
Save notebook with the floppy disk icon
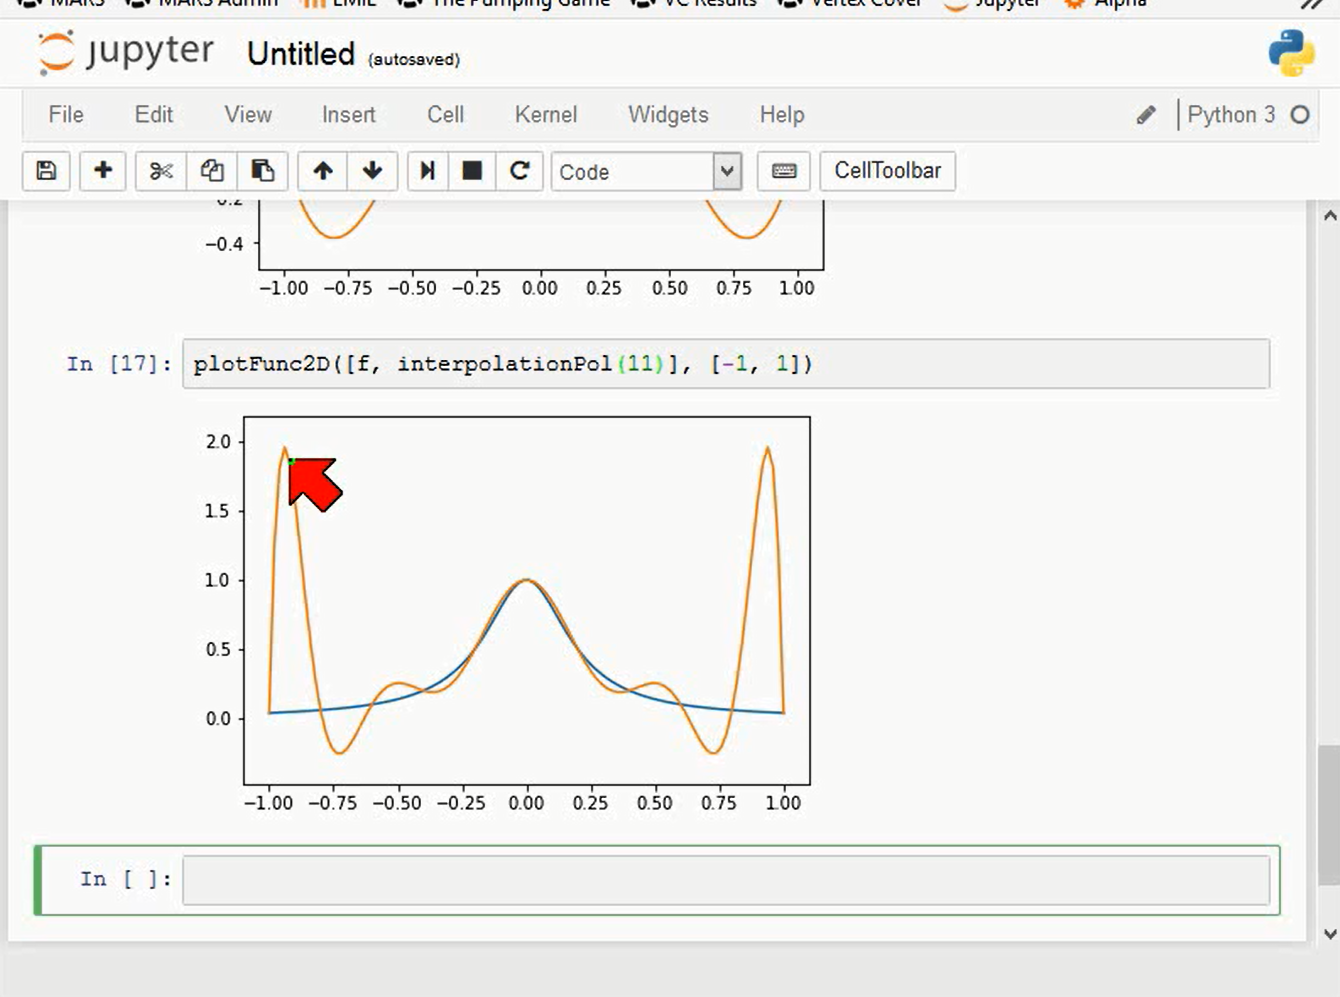pos(46,171)
